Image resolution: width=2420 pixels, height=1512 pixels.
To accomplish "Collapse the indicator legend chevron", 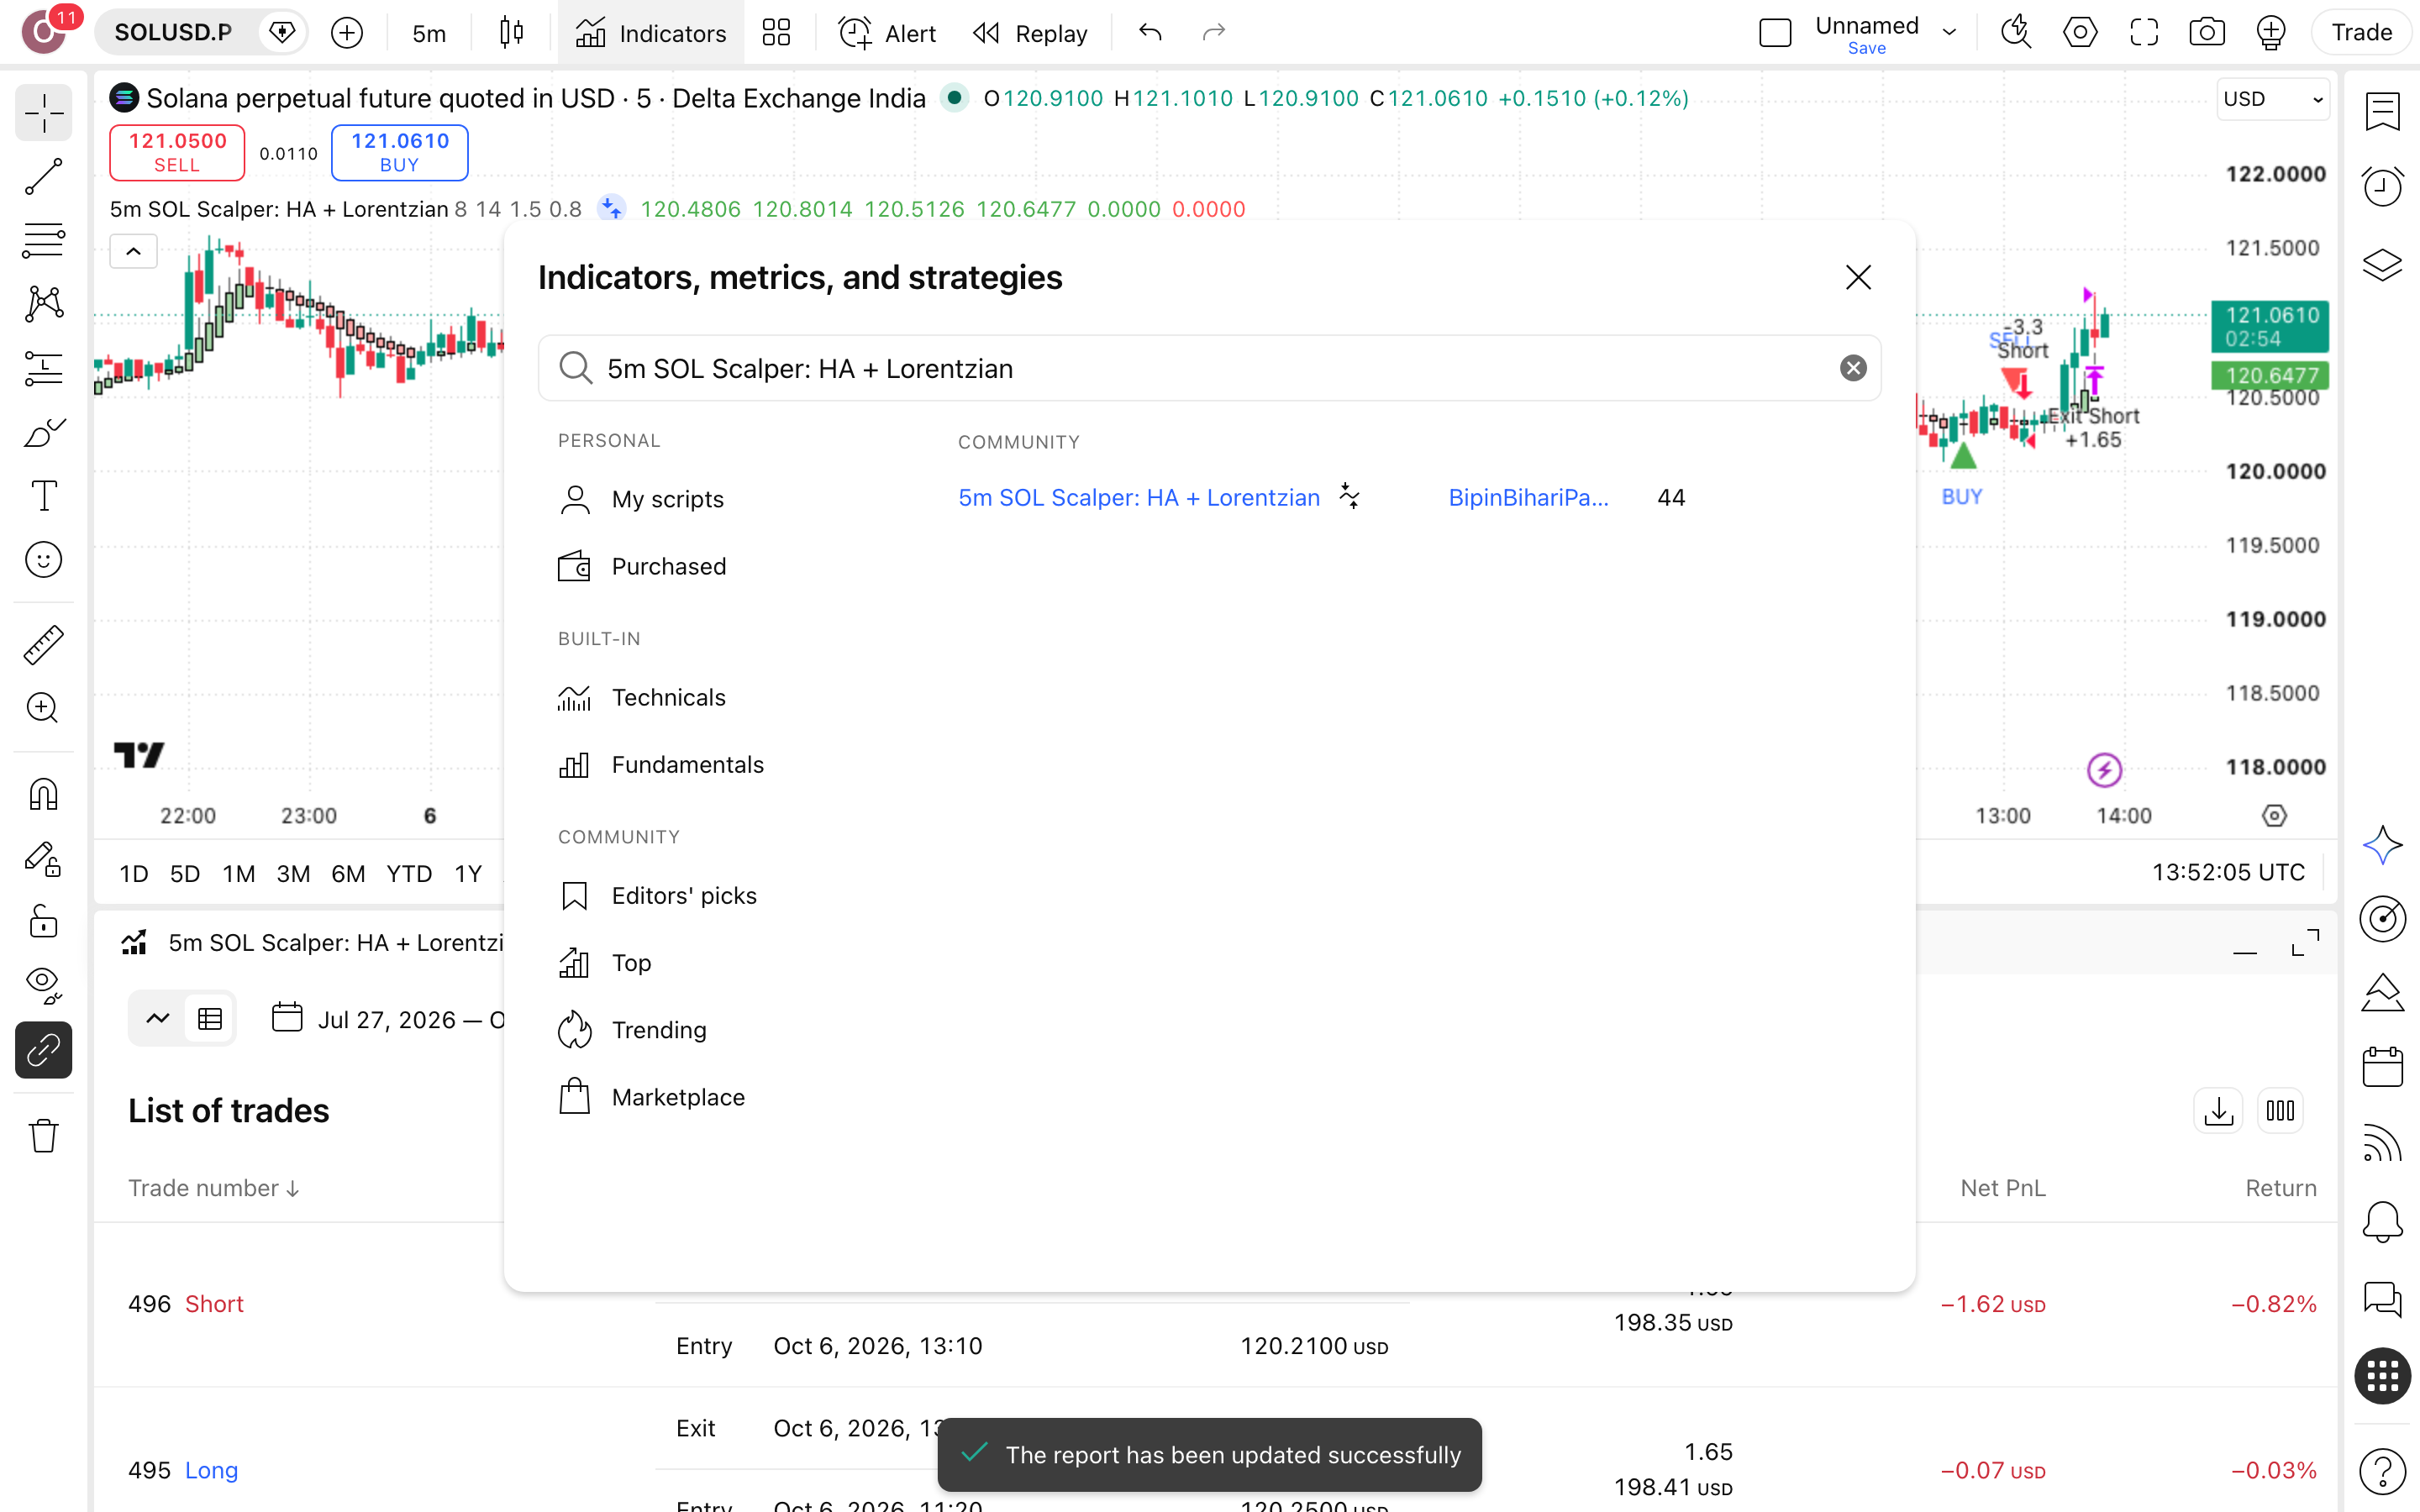I will [x=133, y=252].
